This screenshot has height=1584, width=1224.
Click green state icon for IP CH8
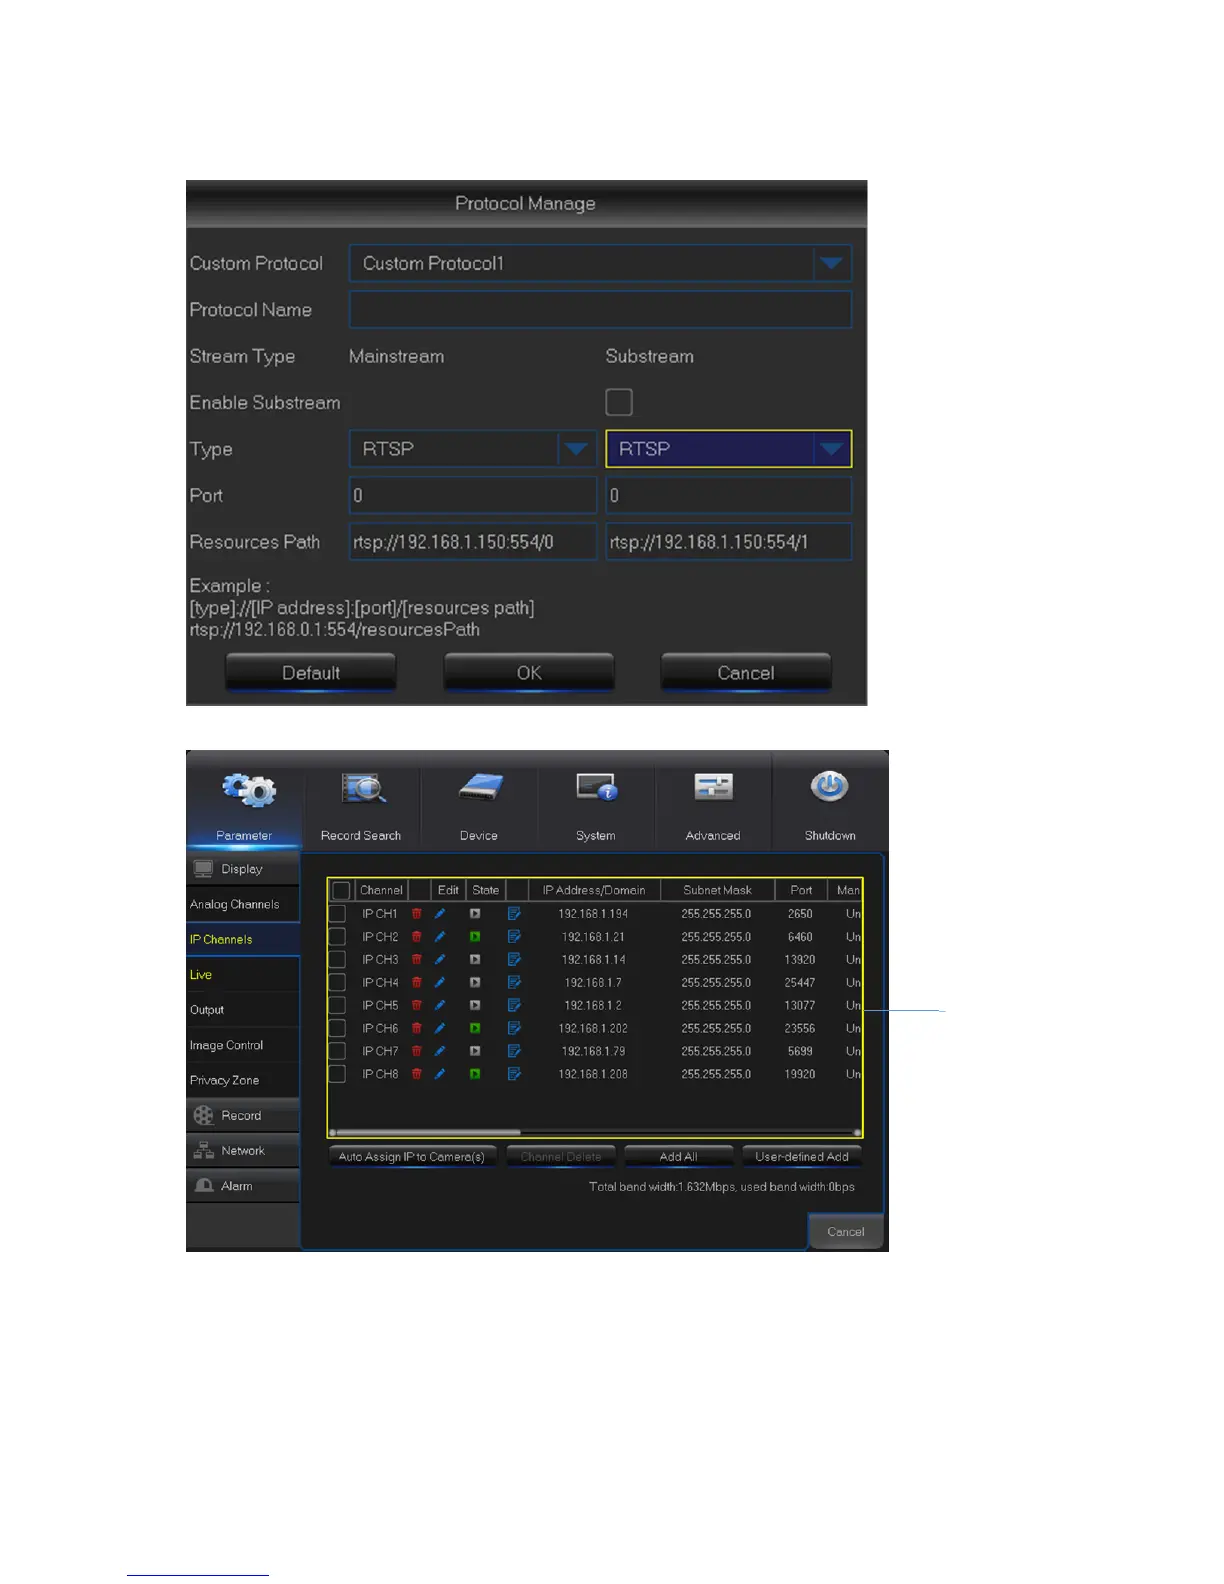click(475, 1074)
